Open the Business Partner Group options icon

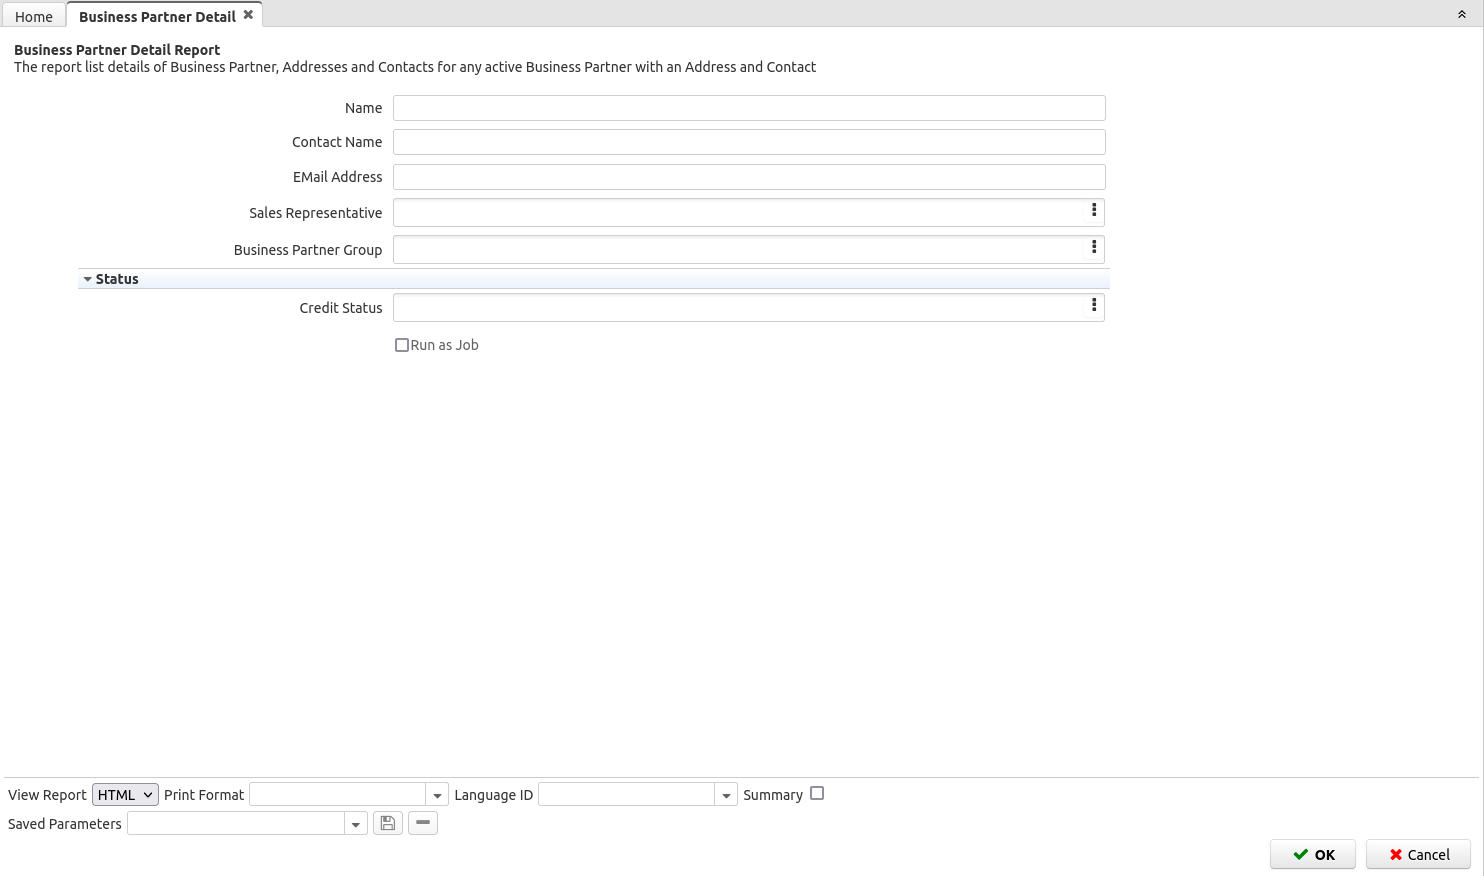1094,248
